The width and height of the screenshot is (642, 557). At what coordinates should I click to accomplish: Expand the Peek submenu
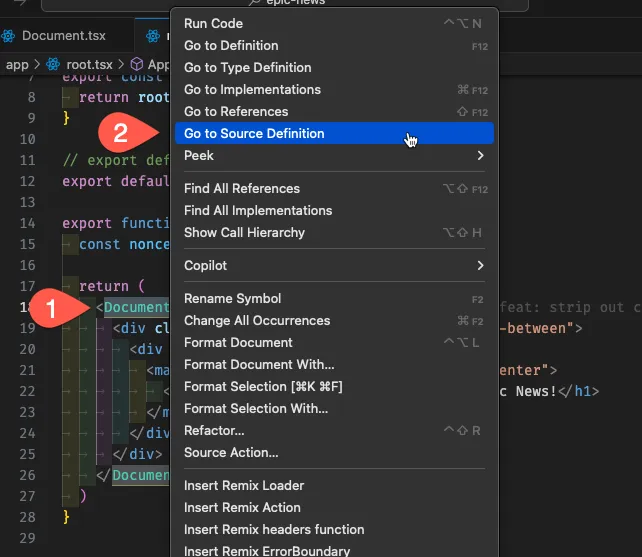coord(334,156)
